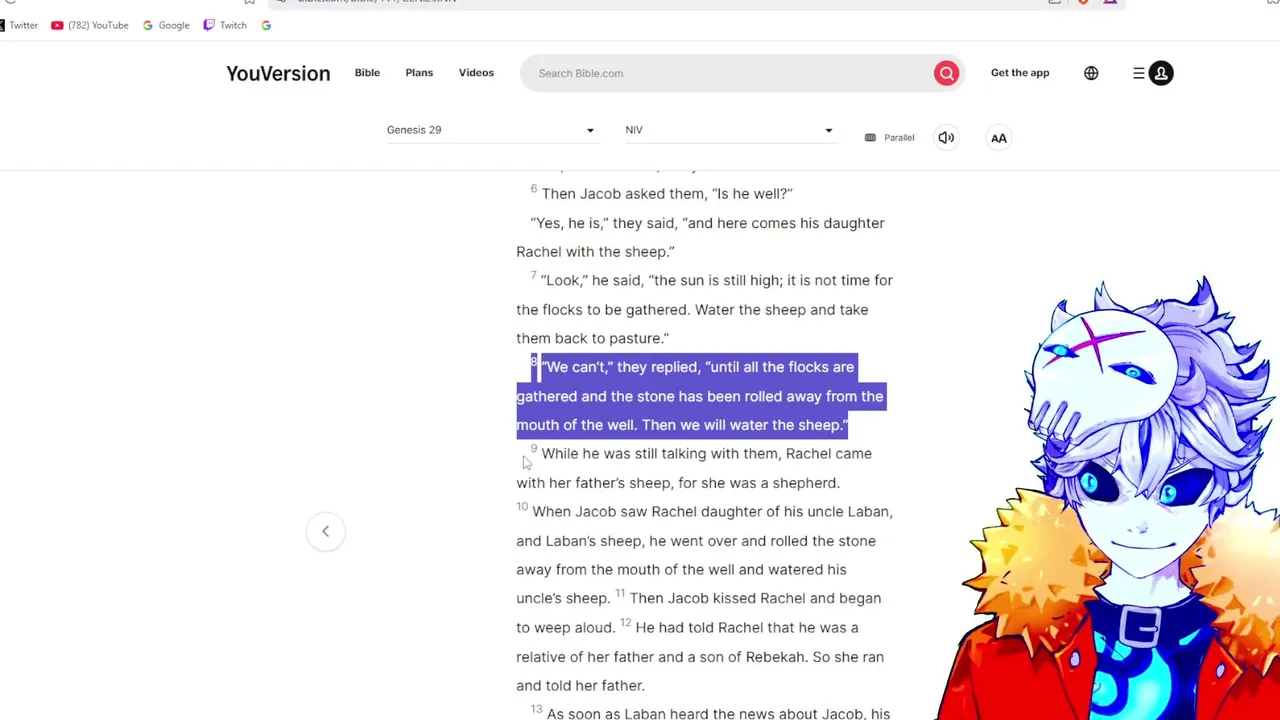Expand the Genesis 29 chapter dropdown

tap(491, 130)
